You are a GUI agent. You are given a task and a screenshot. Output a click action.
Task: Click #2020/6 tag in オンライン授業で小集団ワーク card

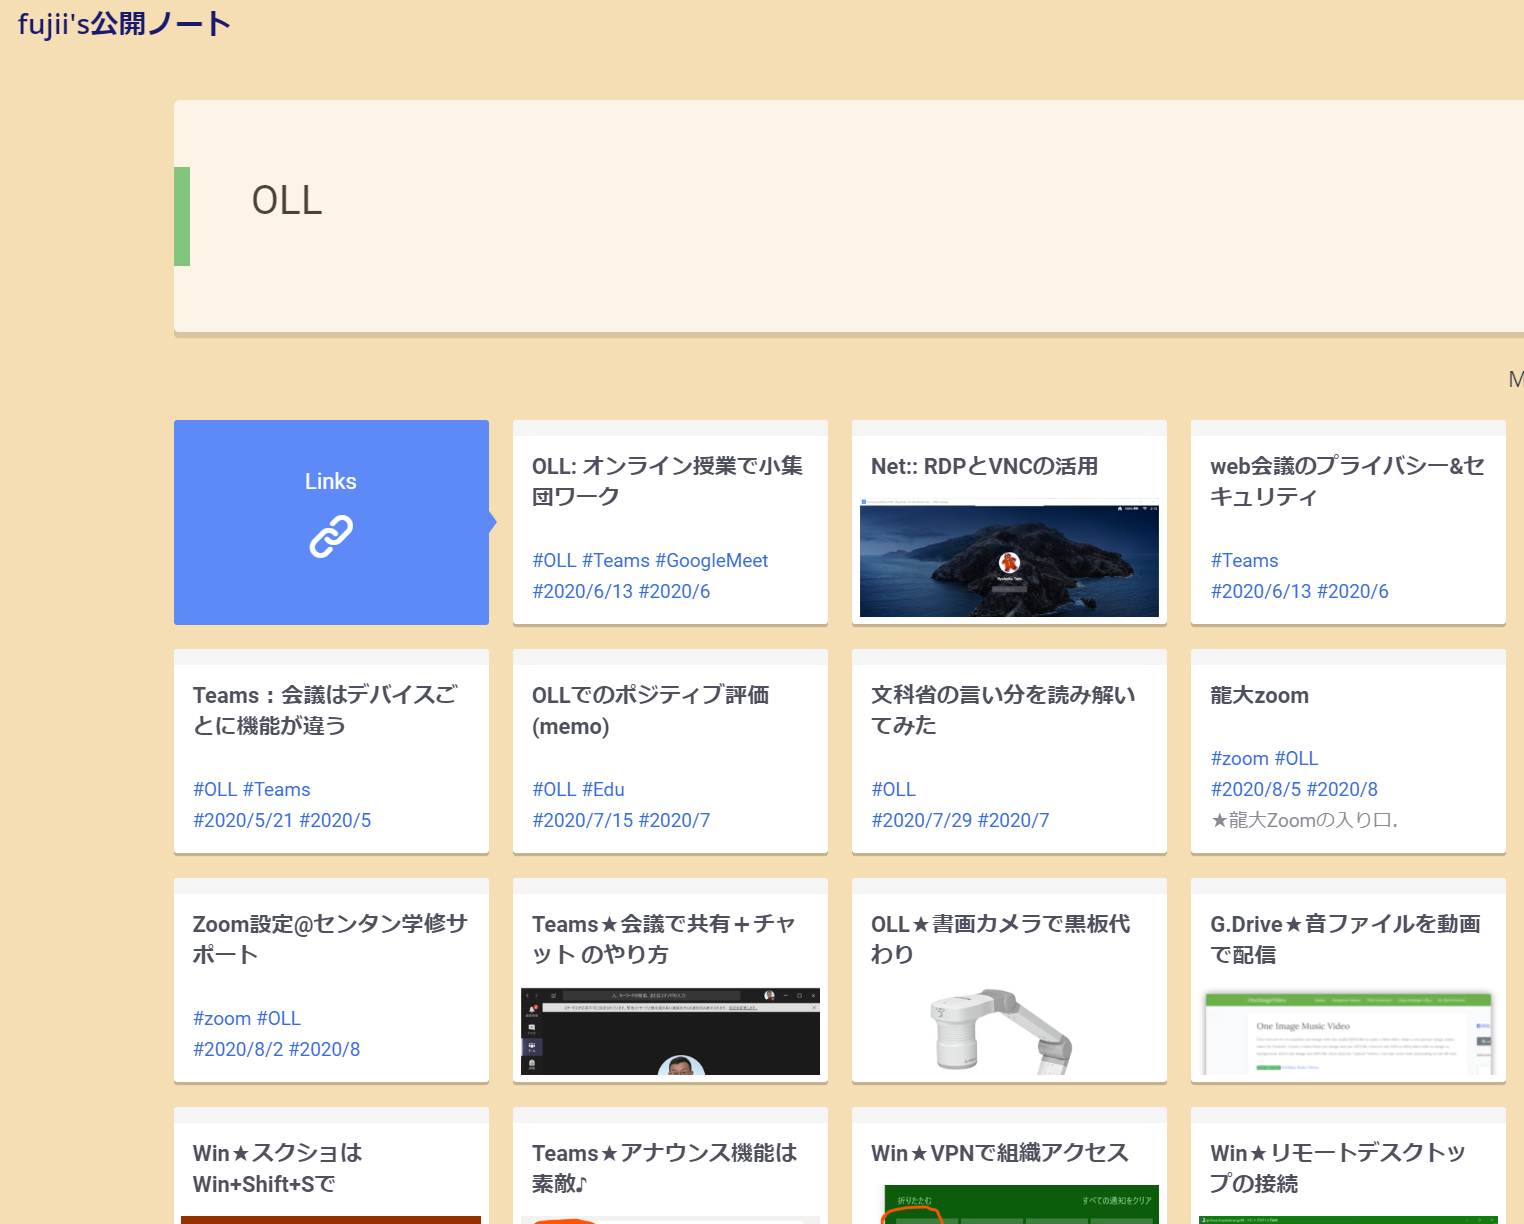674,592
